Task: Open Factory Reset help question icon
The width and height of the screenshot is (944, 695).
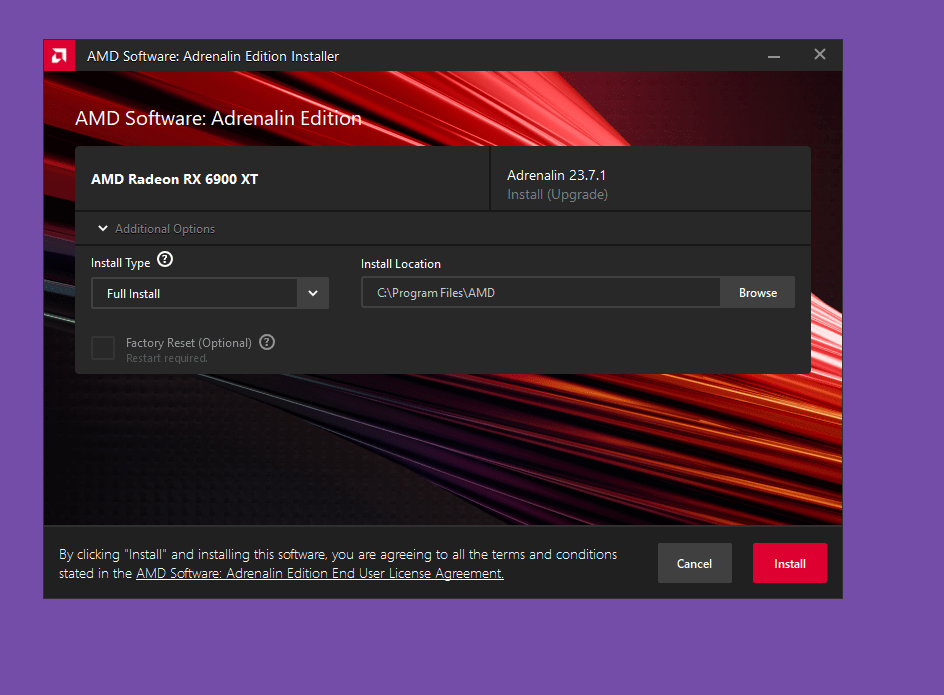Action: coord(267,342)
